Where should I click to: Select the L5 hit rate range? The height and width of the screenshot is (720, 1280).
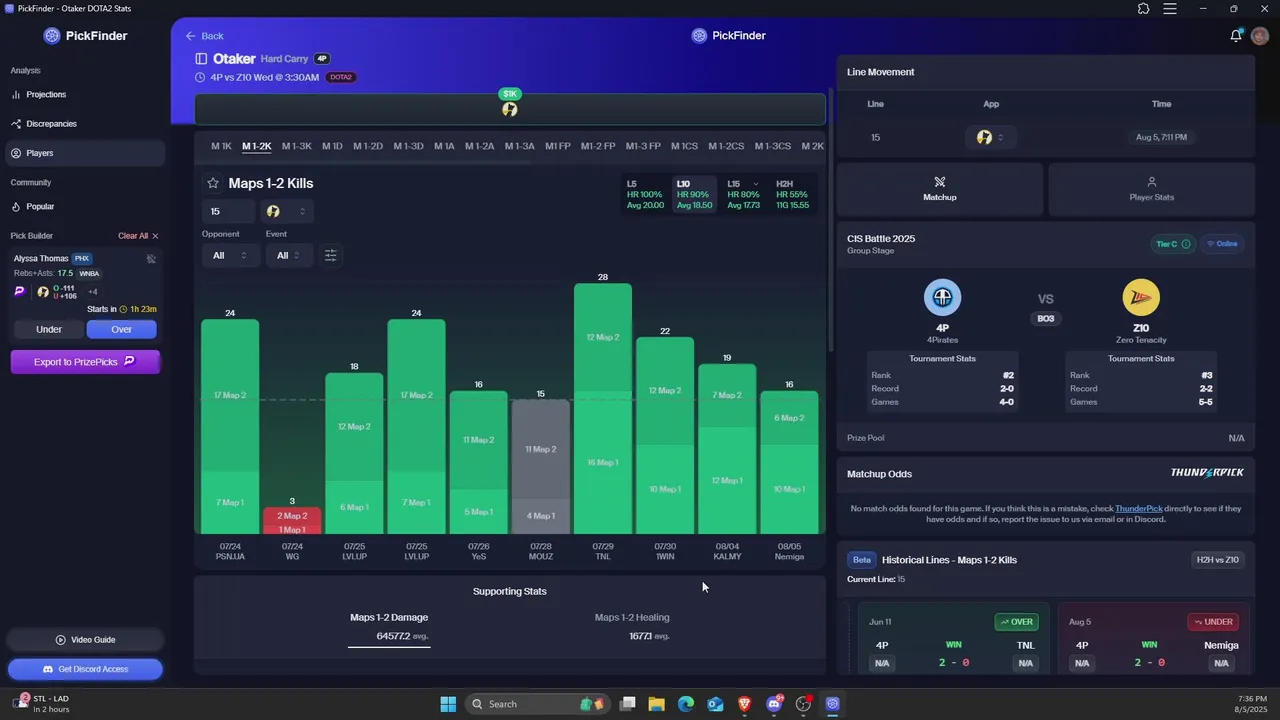point(645,195)
